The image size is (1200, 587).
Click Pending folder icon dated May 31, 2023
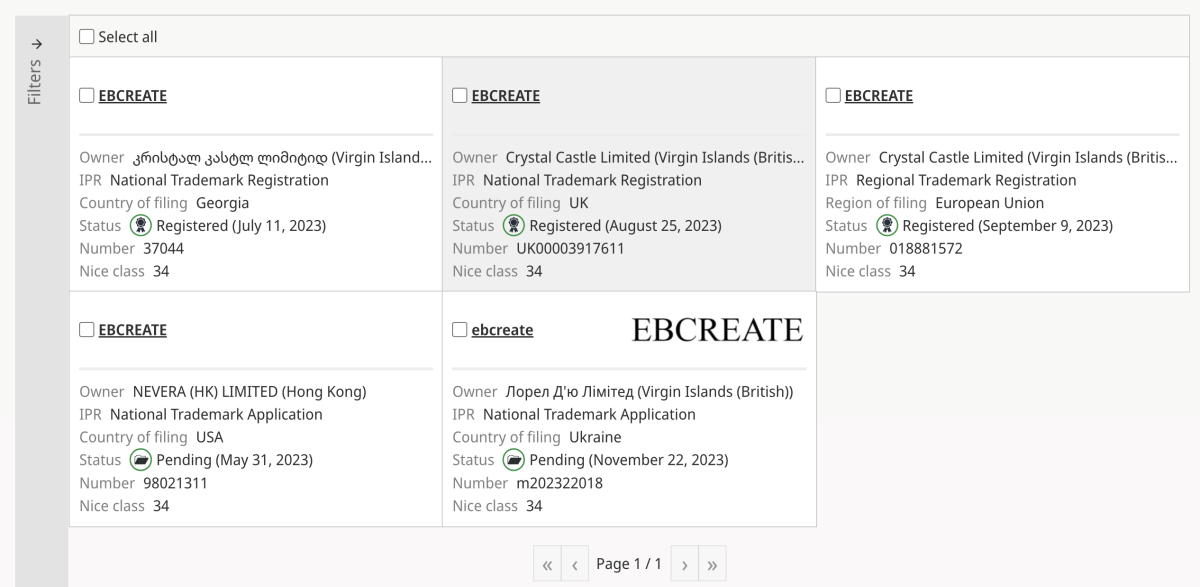click(139, 460)
